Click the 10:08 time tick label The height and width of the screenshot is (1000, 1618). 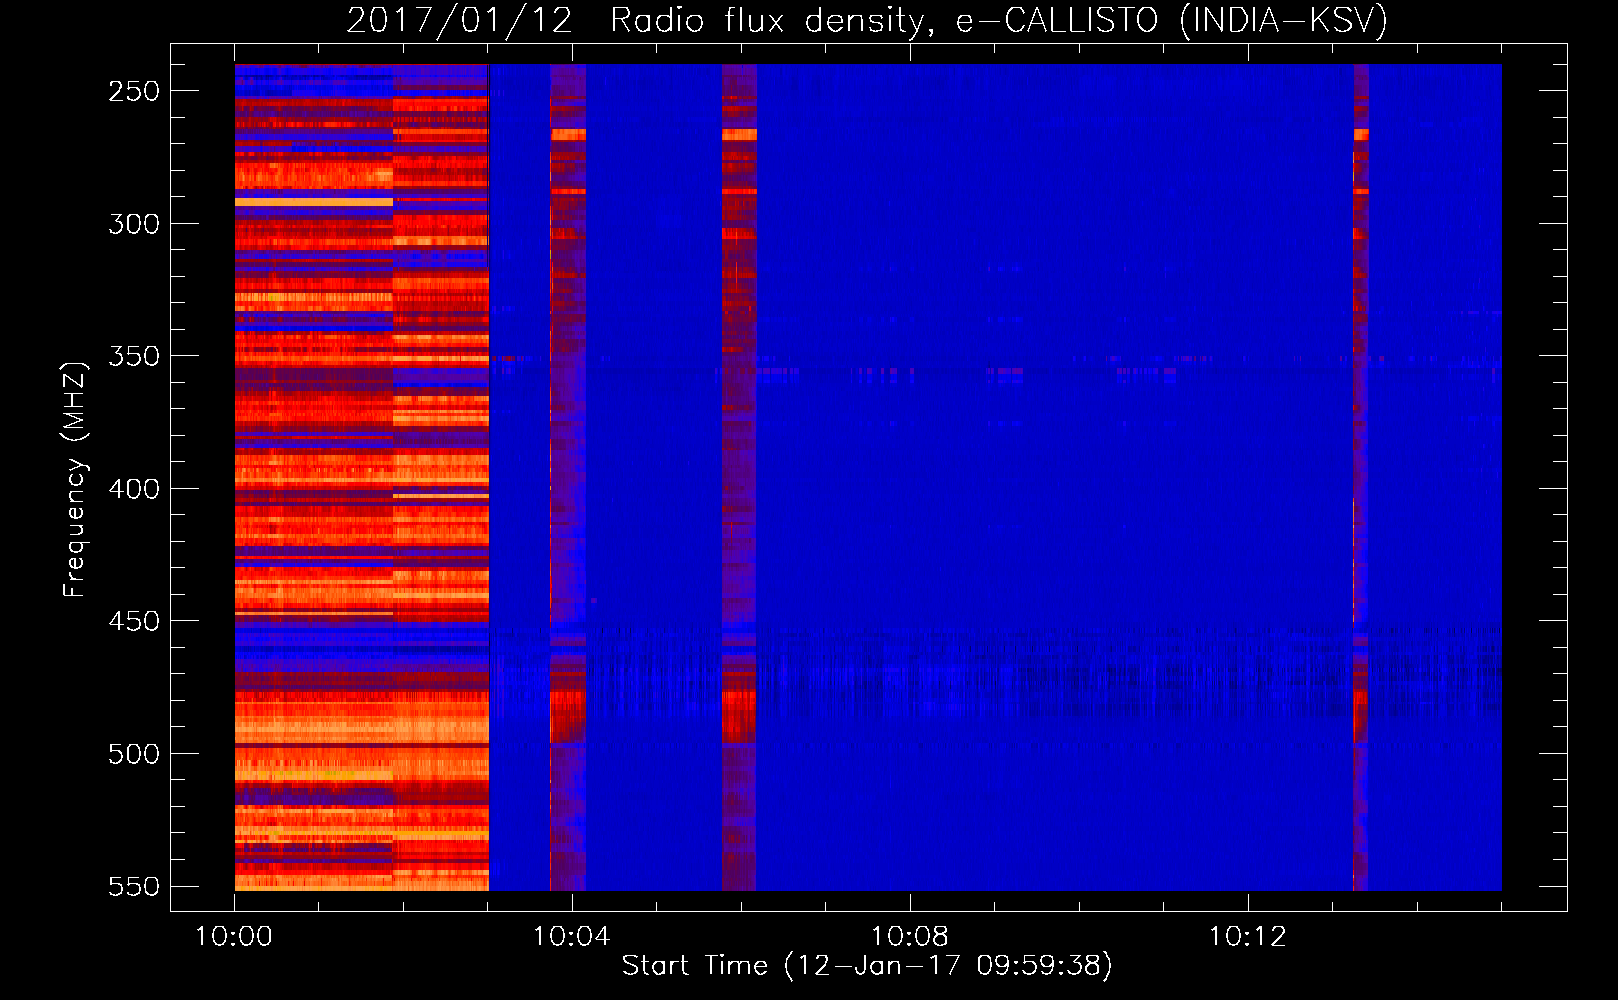(x=909, y=937)
